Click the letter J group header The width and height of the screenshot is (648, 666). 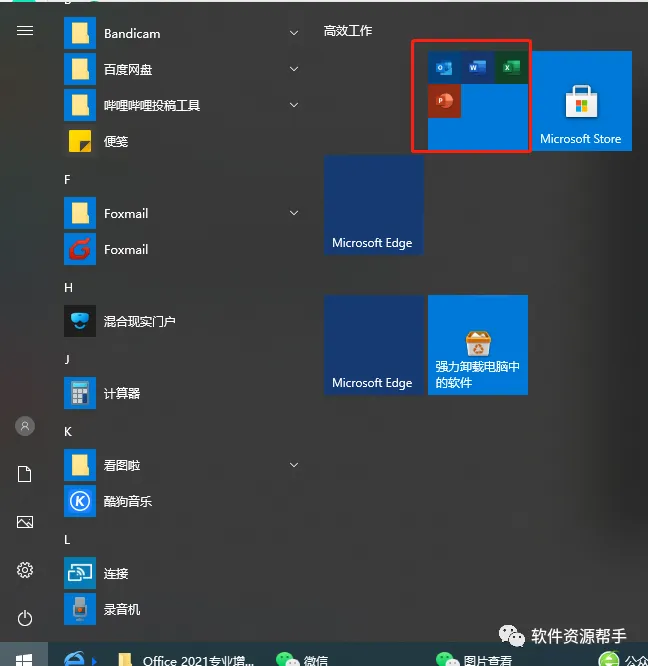pos(67,360)
